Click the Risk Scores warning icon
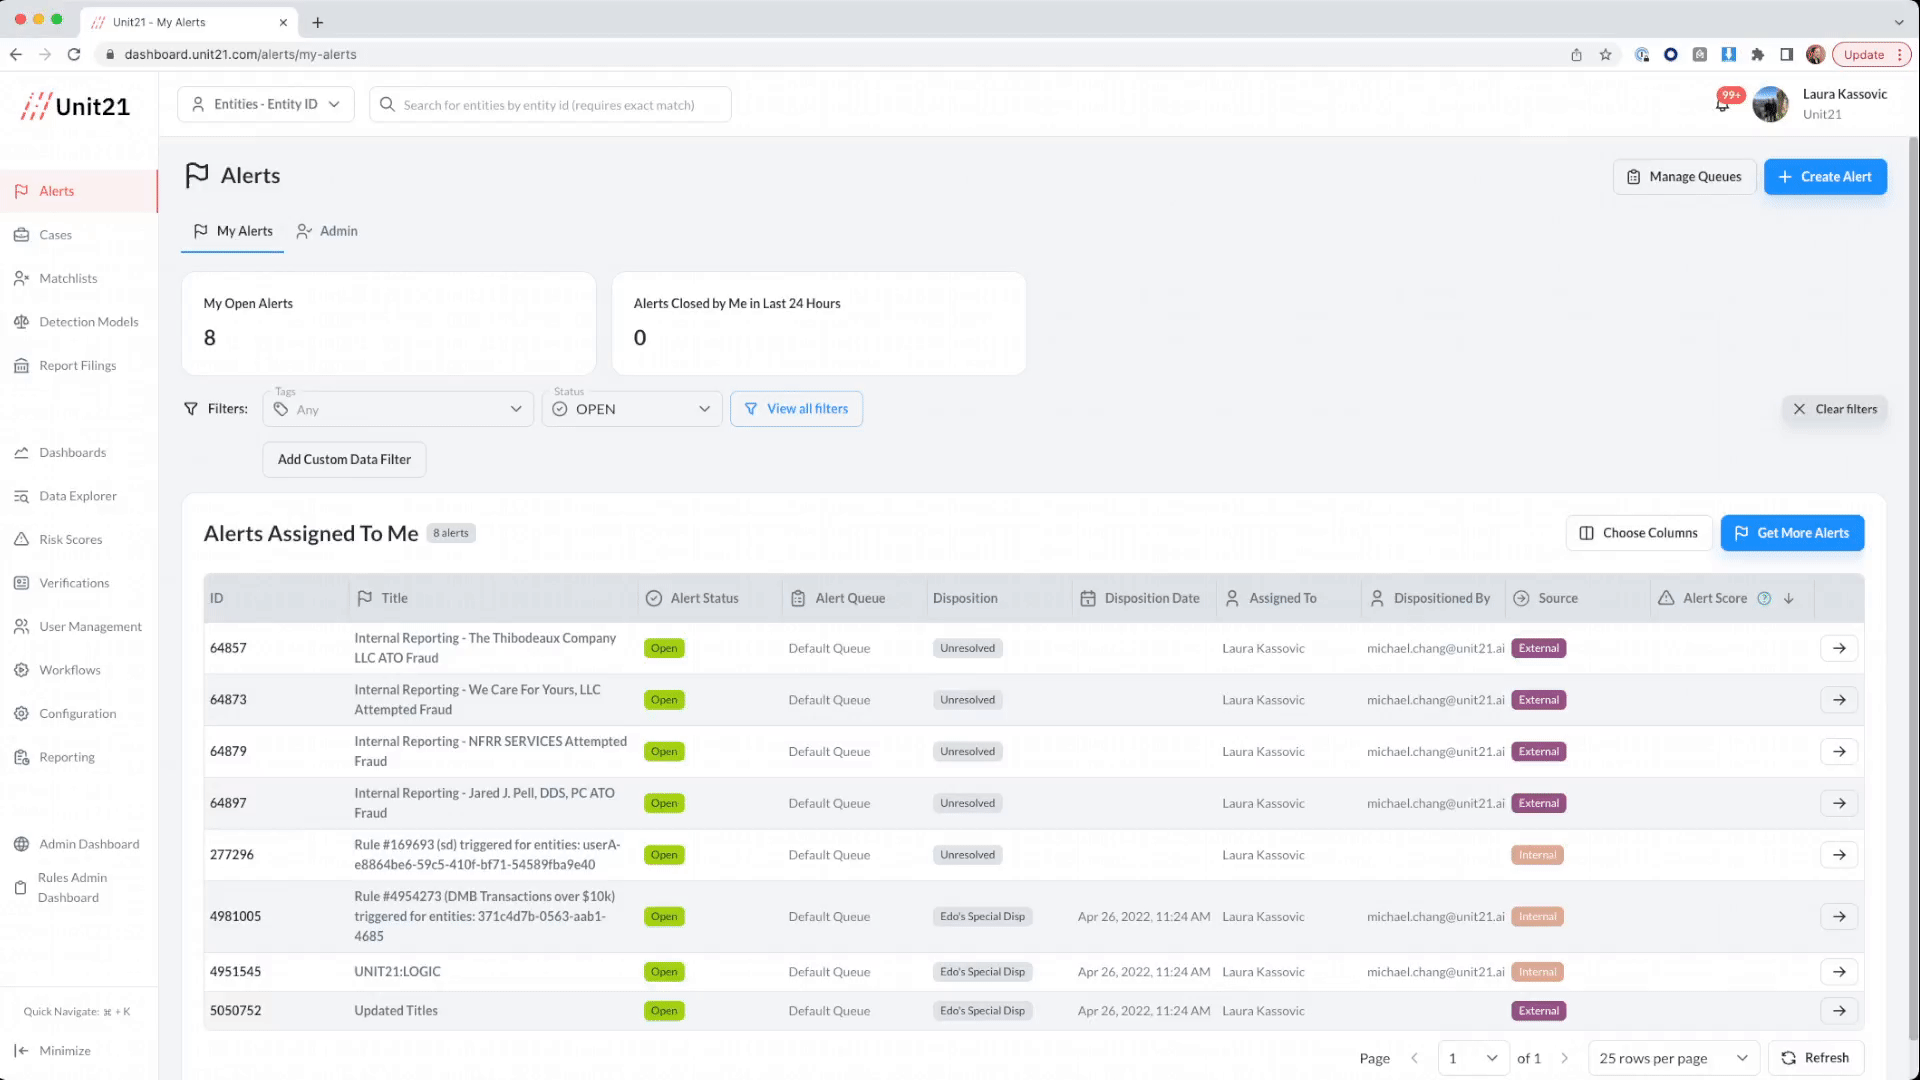 (x=21, y=540)
